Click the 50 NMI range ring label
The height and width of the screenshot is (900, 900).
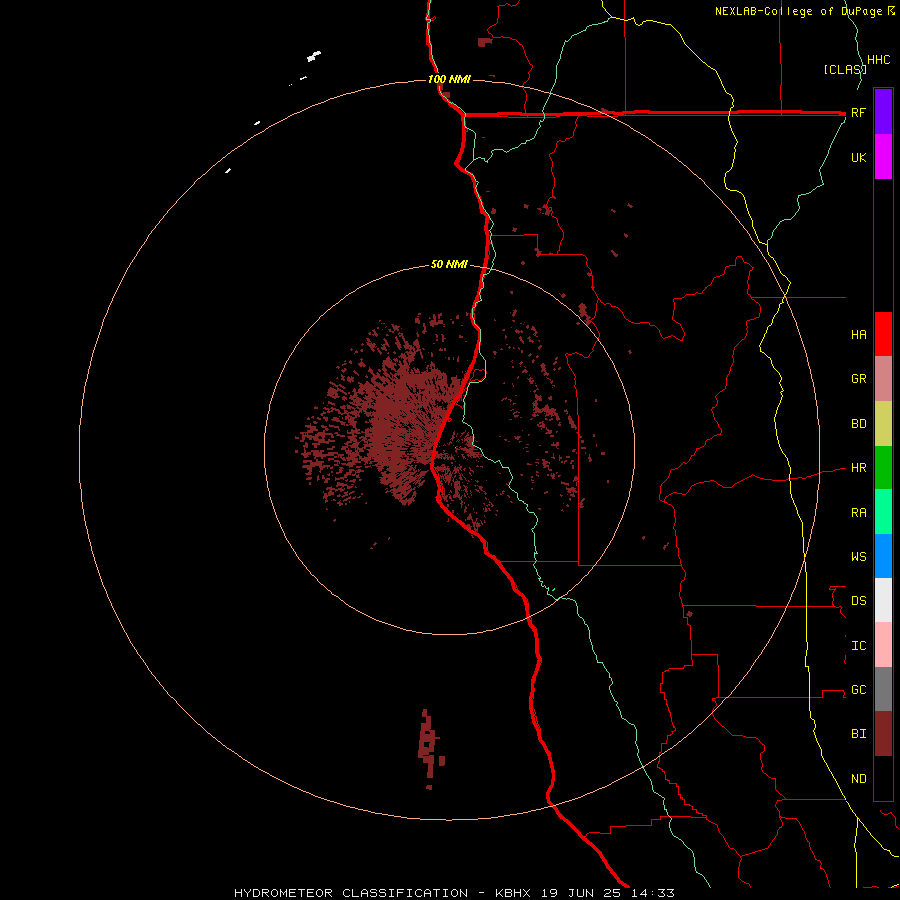click(449, 264)
